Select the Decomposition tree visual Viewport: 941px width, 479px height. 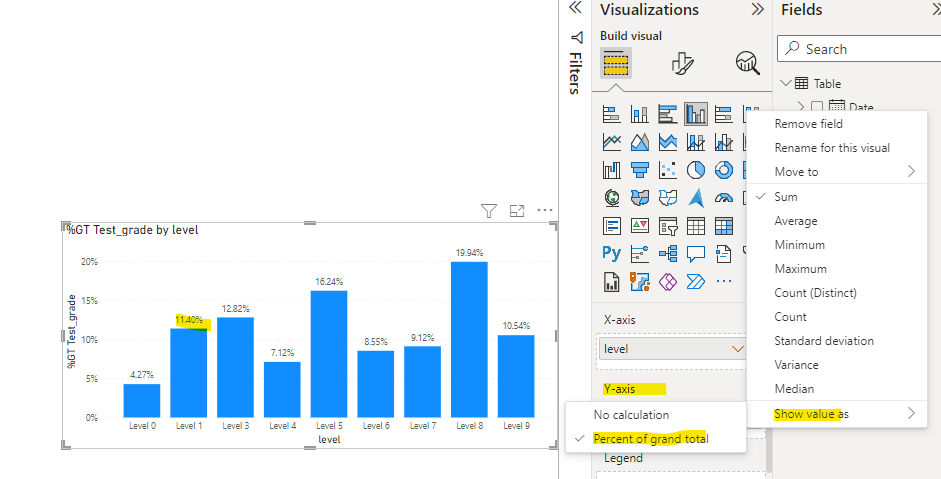click(x=668, y=253)
